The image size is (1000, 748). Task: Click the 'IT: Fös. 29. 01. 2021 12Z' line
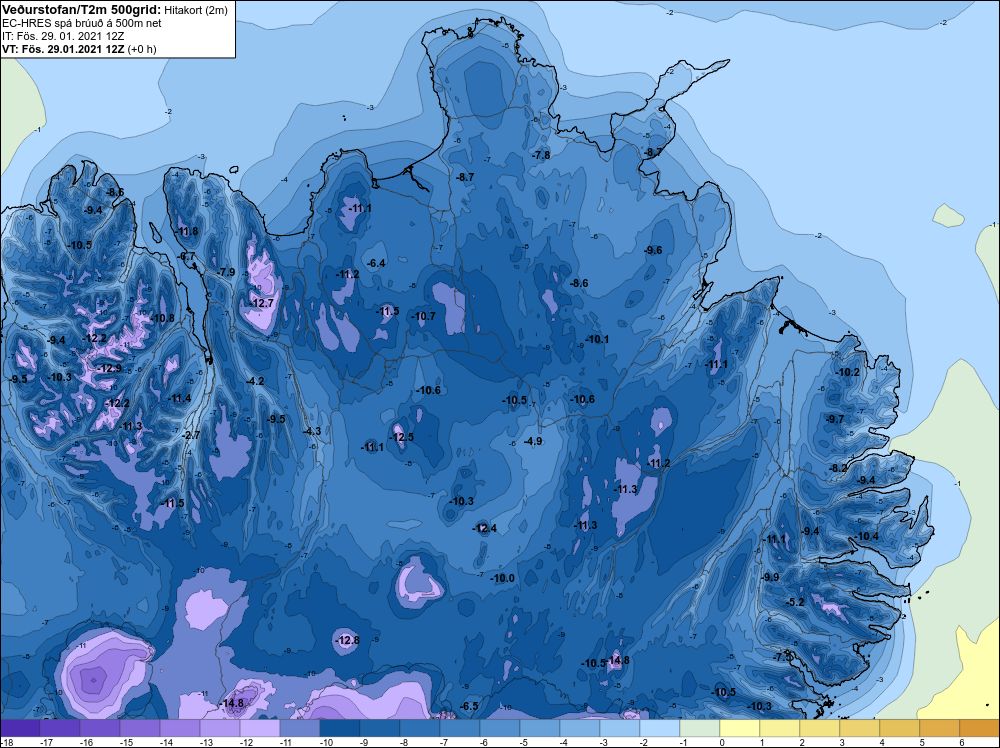click(64, 36)
